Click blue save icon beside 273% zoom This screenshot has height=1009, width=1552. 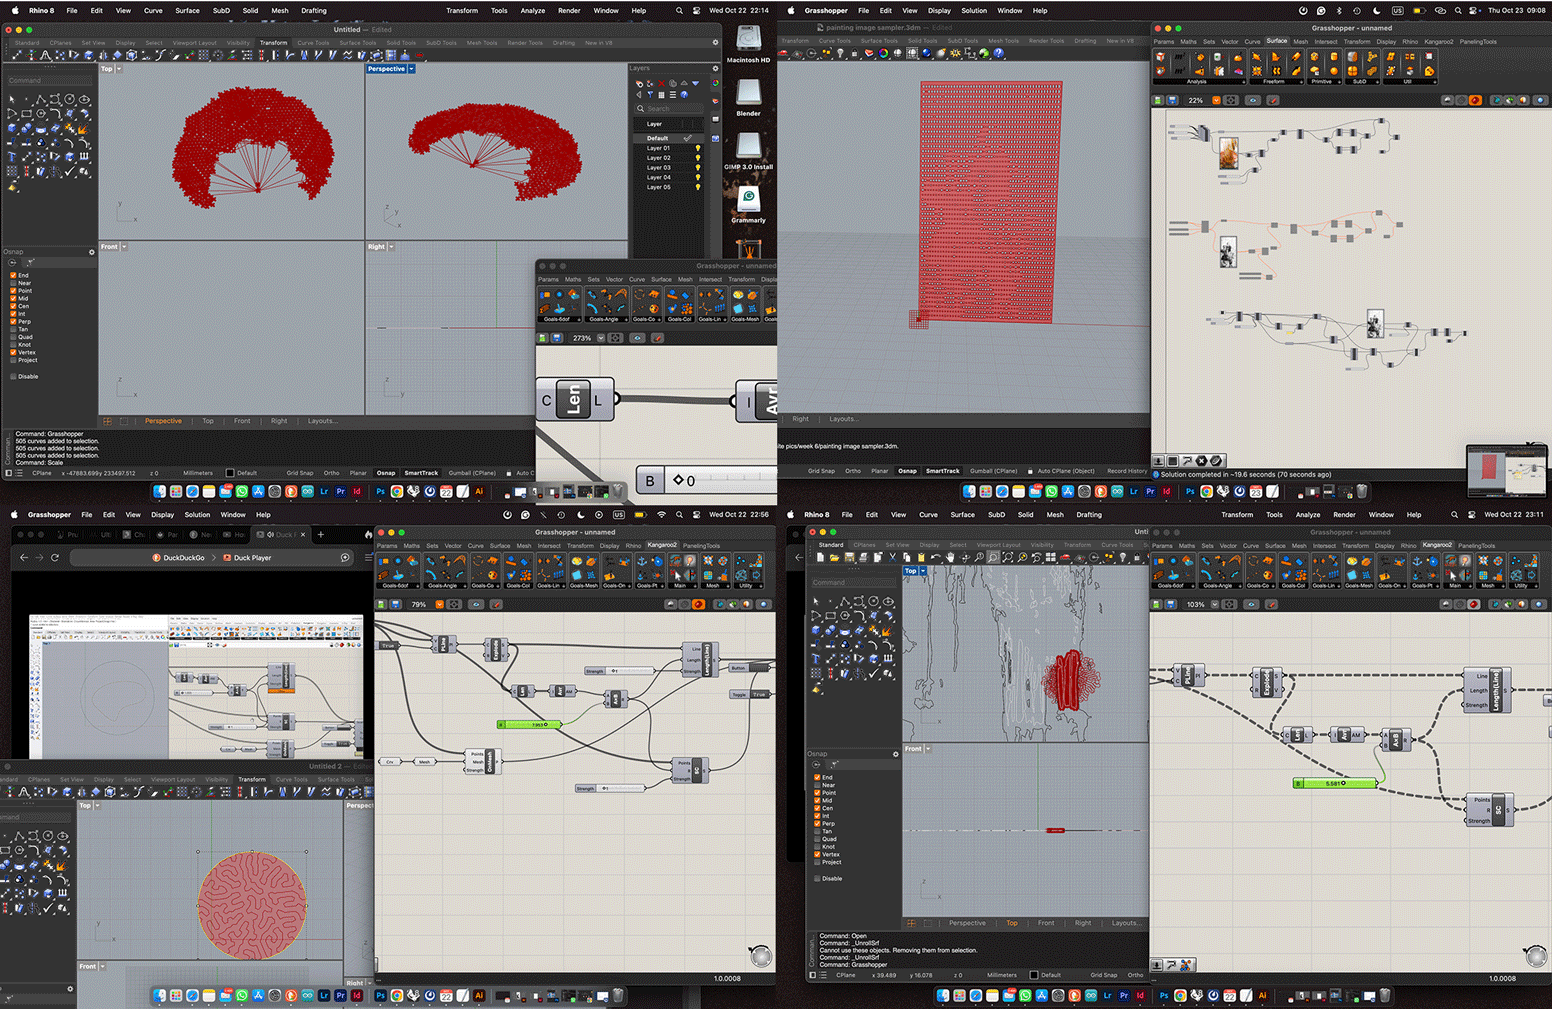[x=557, y=338]
